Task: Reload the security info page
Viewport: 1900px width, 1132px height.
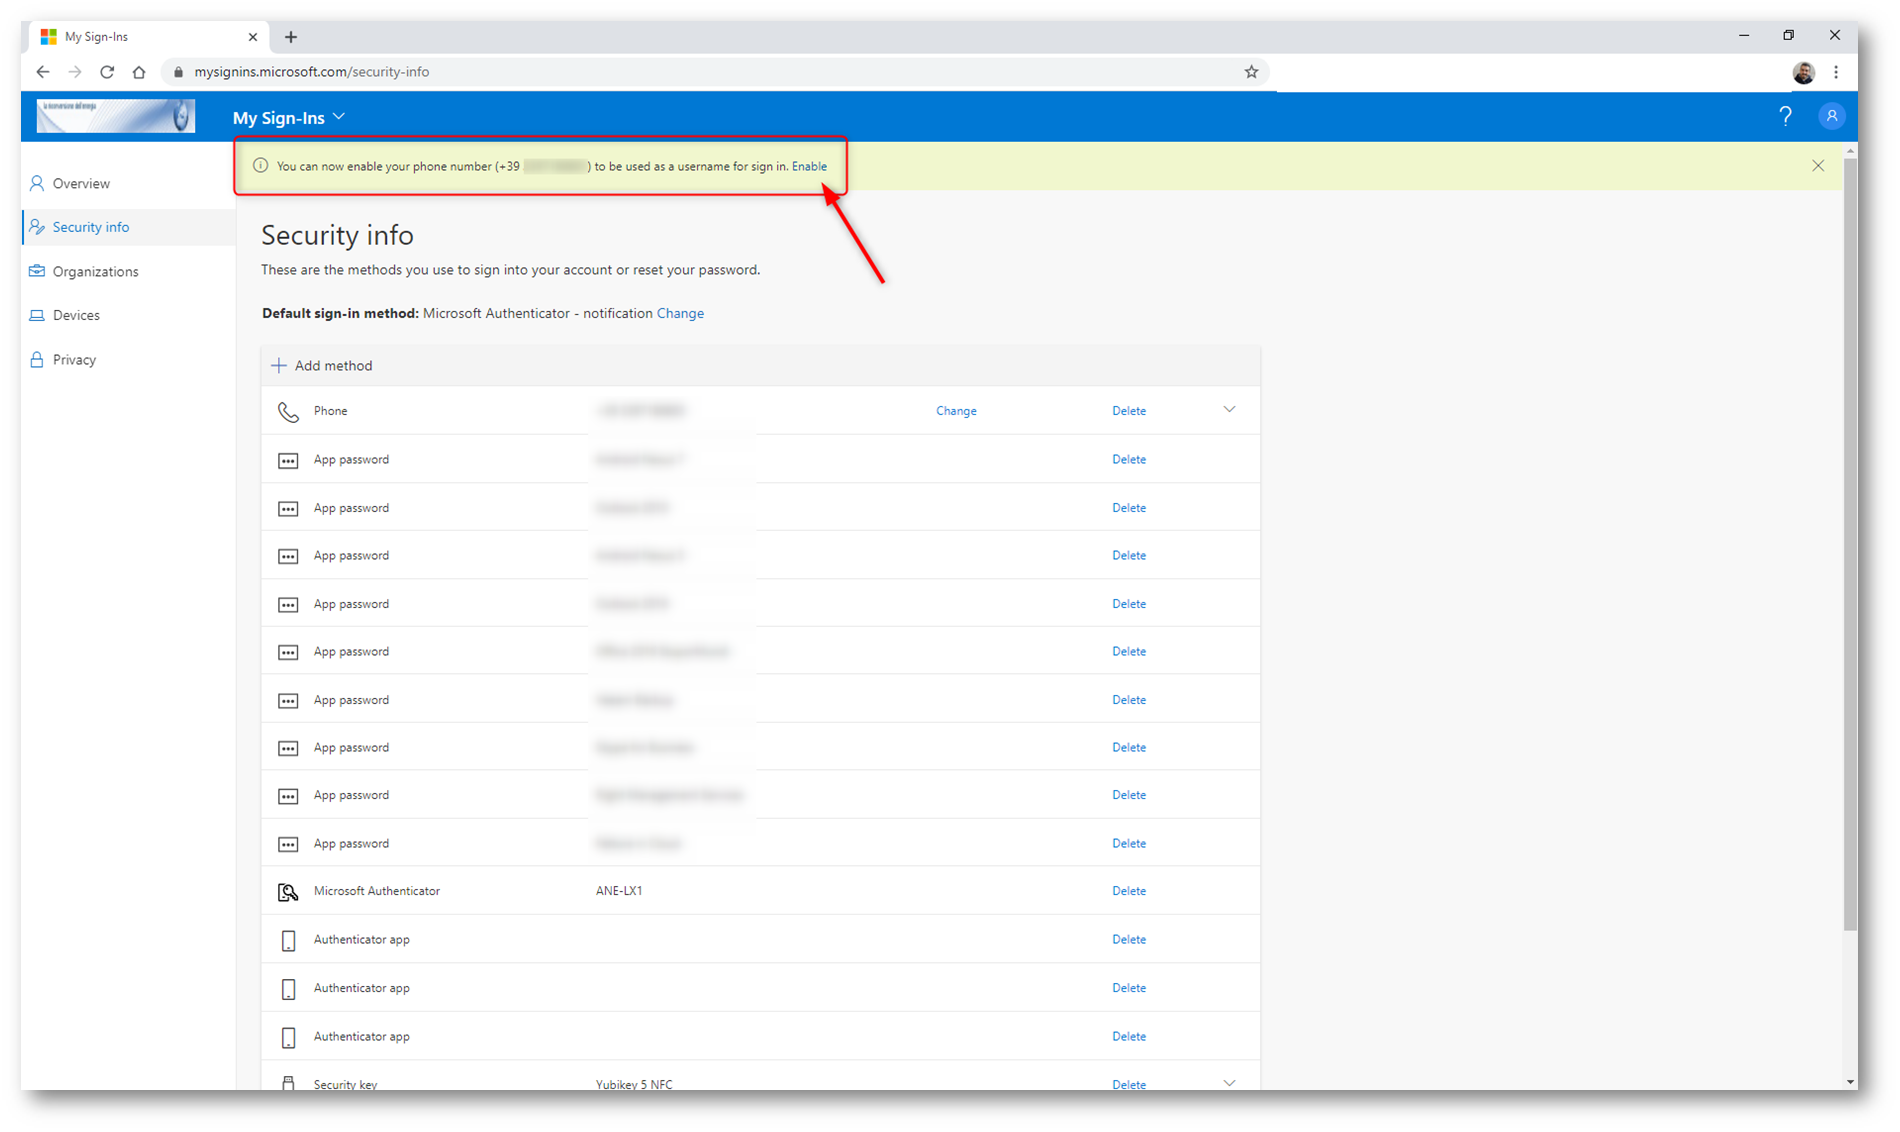Action: (107, 72)
